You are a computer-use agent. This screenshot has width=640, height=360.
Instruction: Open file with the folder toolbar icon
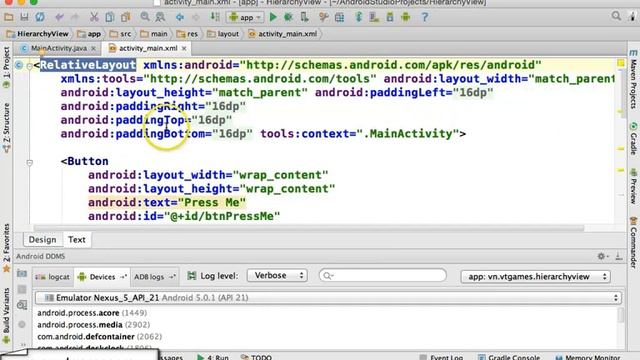click(9, 17)
